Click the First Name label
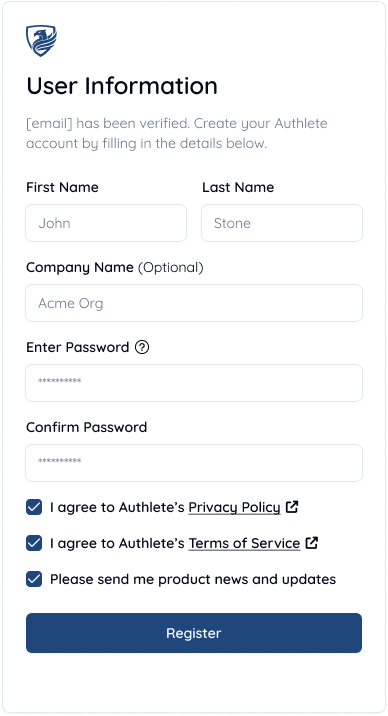This screenshot has width=388, height=716. [x=62, y=187]
